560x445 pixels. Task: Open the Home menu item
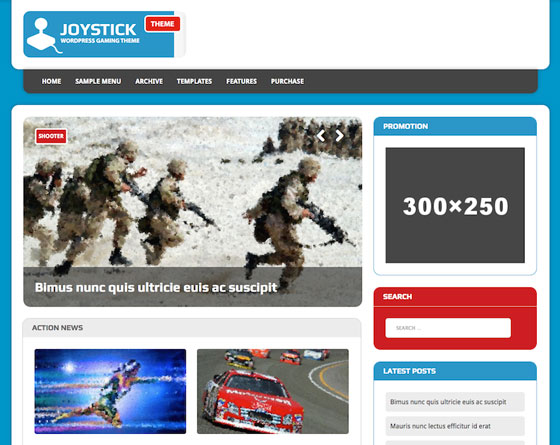click(51, 81)
